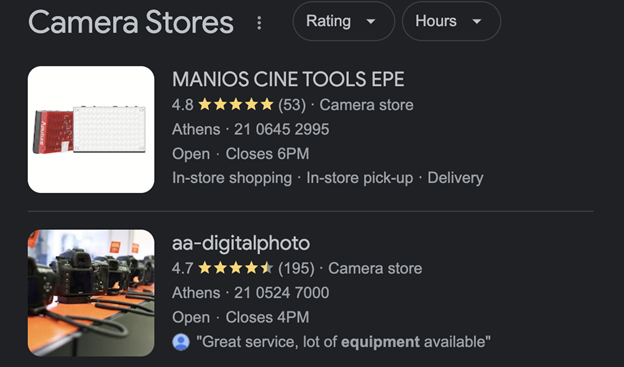Screen dimensions: 624x367
Task: Expand the Hours filter dropdown
Action: click(x=451, y=21)
